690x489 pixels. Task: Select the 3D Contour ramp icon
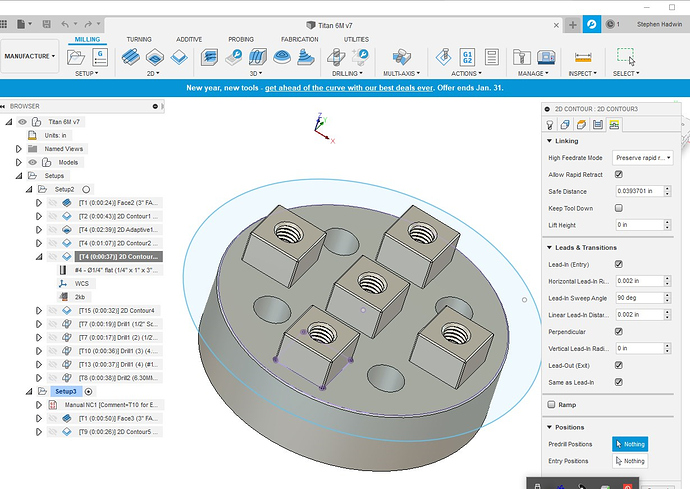[306, 57]
